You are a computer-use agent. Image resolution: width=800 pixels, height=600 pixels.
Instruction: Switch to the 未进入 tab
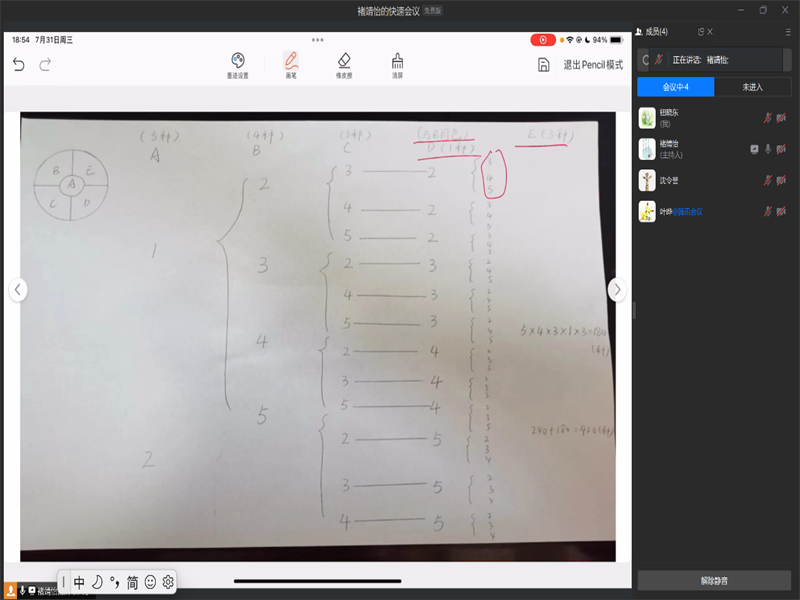click(x=753, y=87)
